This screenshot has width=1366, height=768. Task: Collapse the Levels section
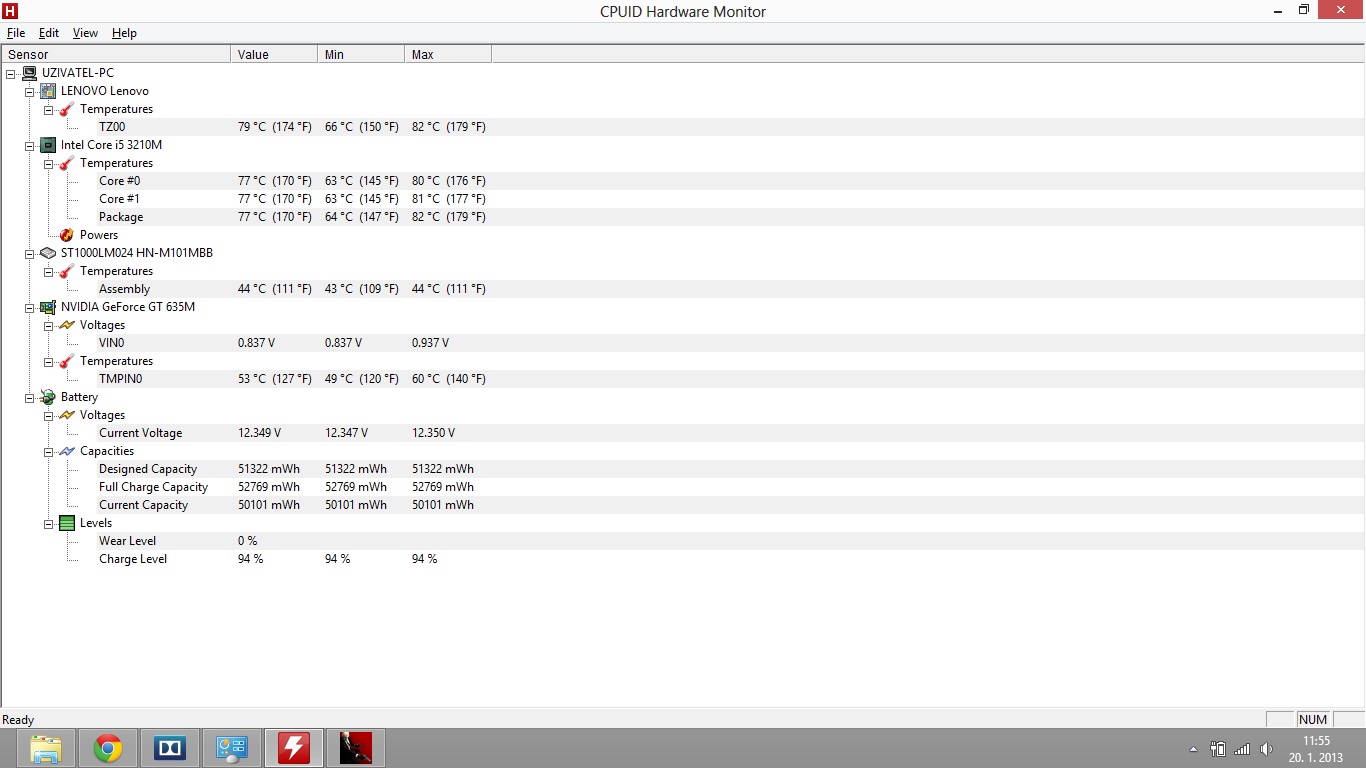point(49,523)
